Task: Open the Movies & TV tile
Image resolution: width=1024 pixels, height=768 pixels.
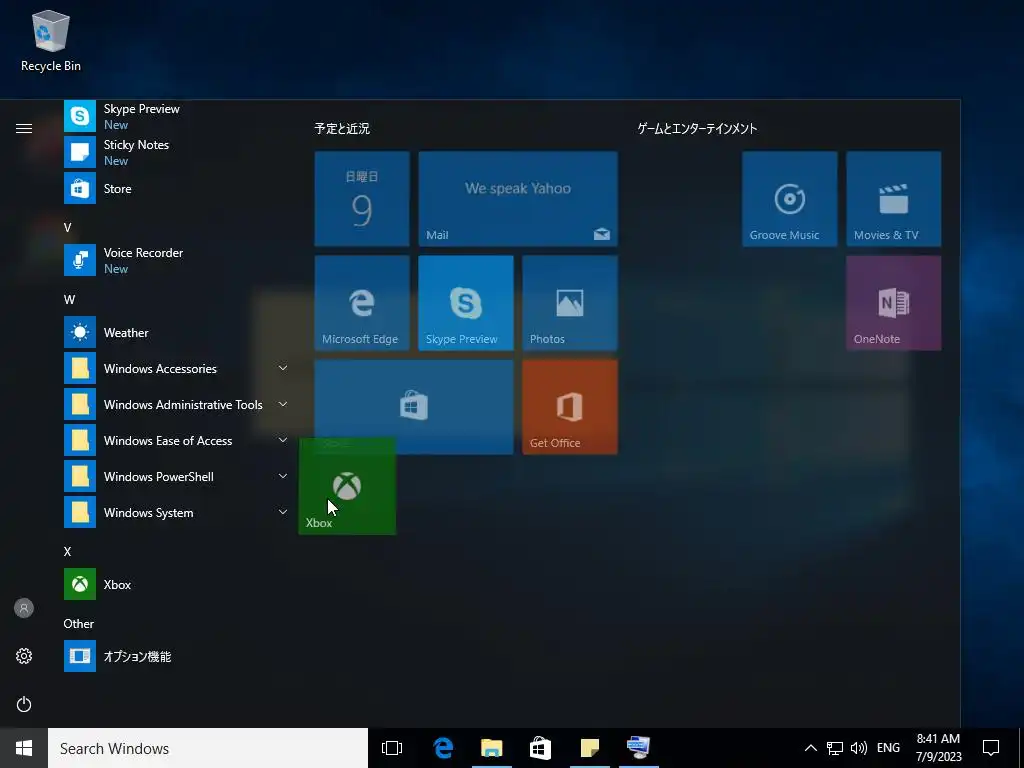Action: coord(893,199)
